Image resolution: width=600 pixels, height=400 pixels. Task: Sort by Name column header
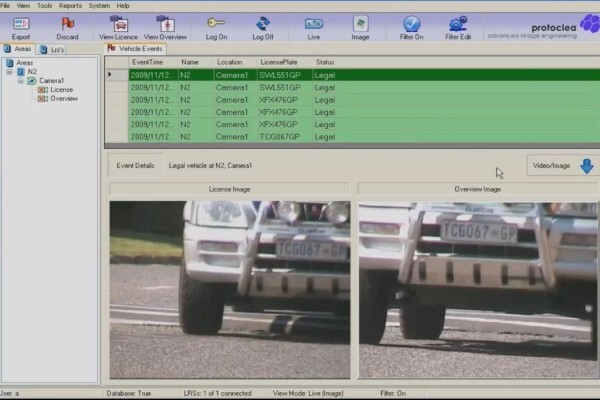[196, 62]
